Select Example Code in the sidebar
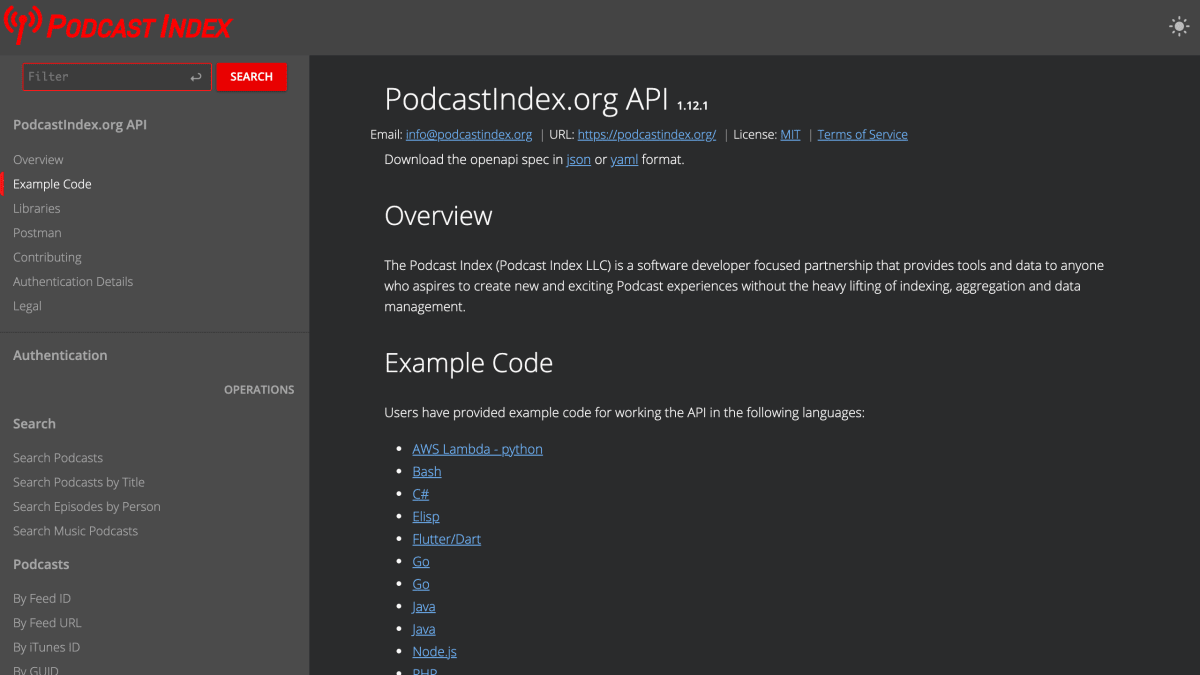The image size is (1200, 675). [x=52, y=184]
